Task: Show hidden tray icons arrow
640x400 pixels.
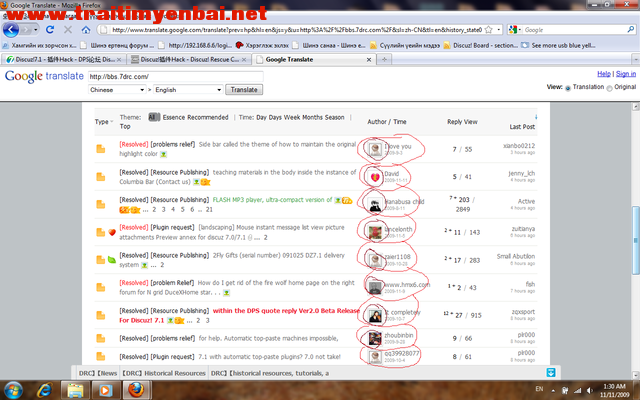Action: click(553, 391)
